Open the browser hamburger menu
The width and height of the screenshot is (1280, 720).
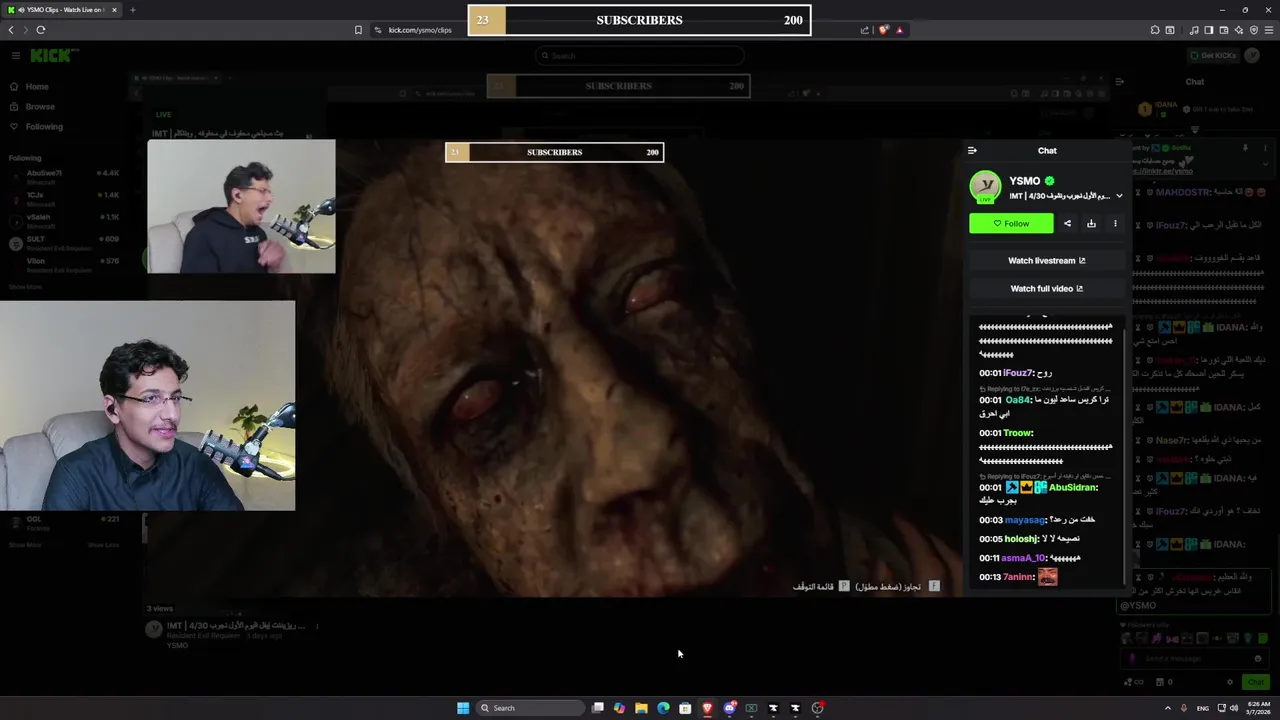click(x=1269, y=30)
